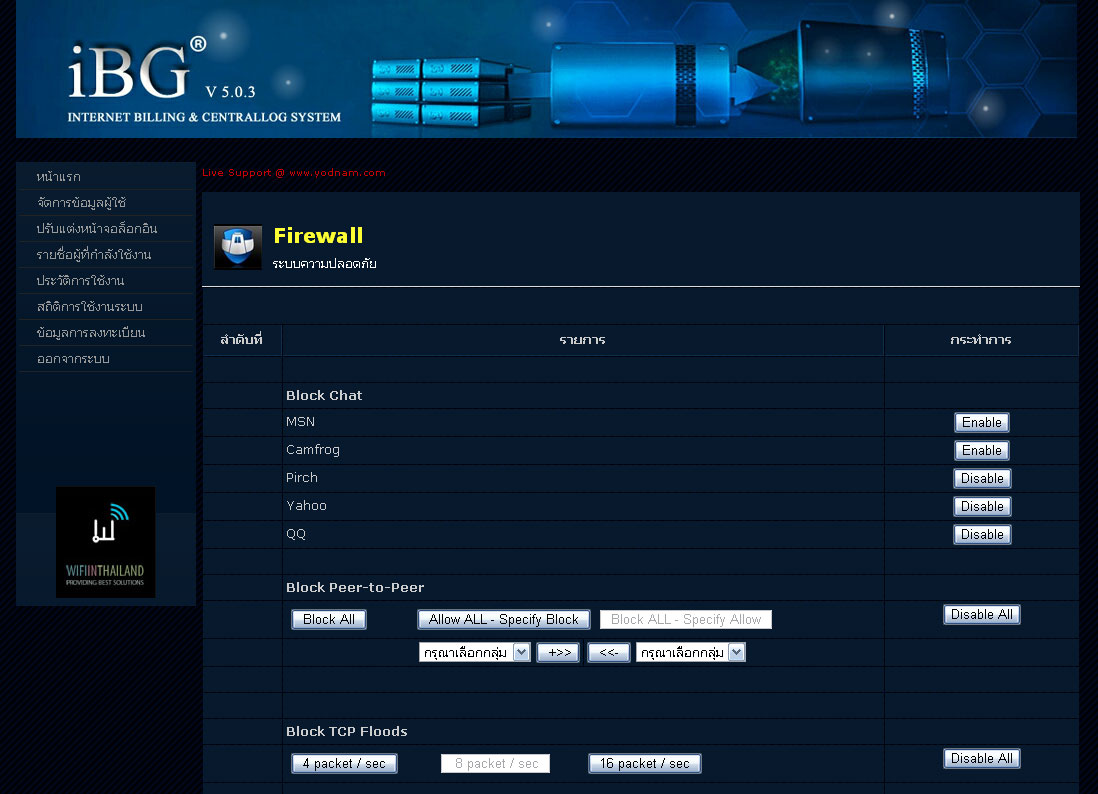Image resolution: width=1098 pixels, height=794 pixels.
Task: Open จัดการข้อมูลผู้ใช้ menu item
Action: coord(81,202)
